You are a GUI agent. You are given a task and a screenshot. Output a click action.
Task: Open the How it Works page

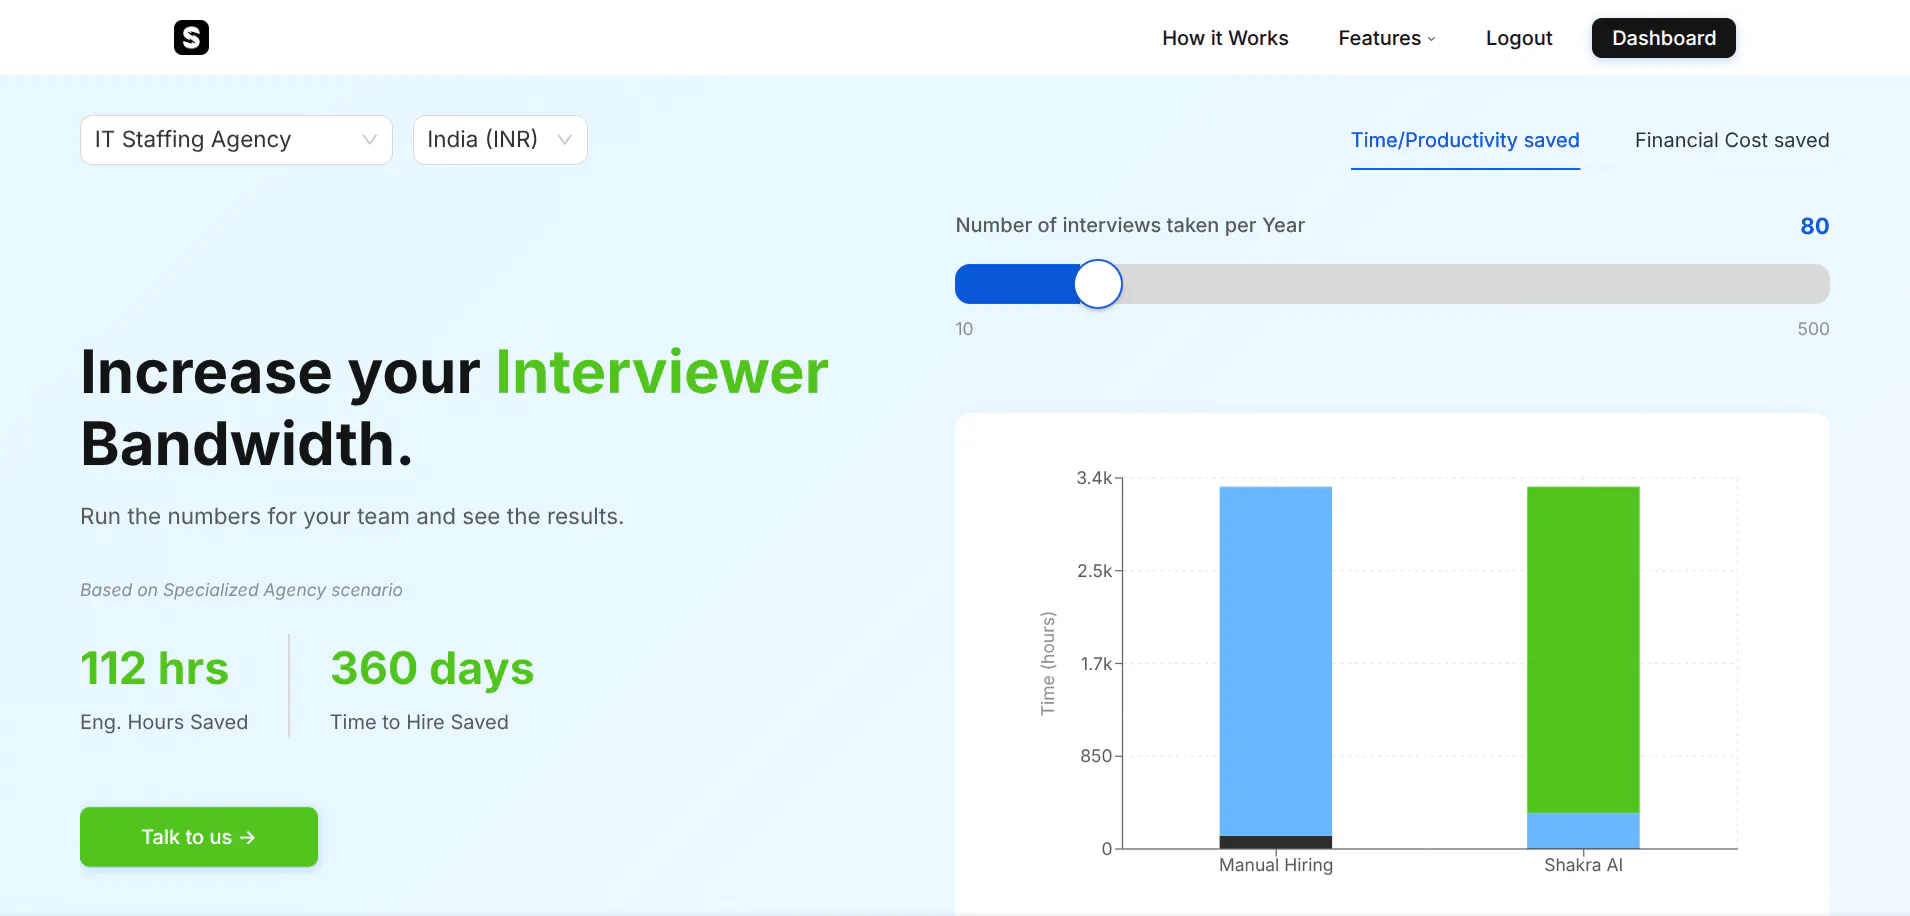(1225, 38)
